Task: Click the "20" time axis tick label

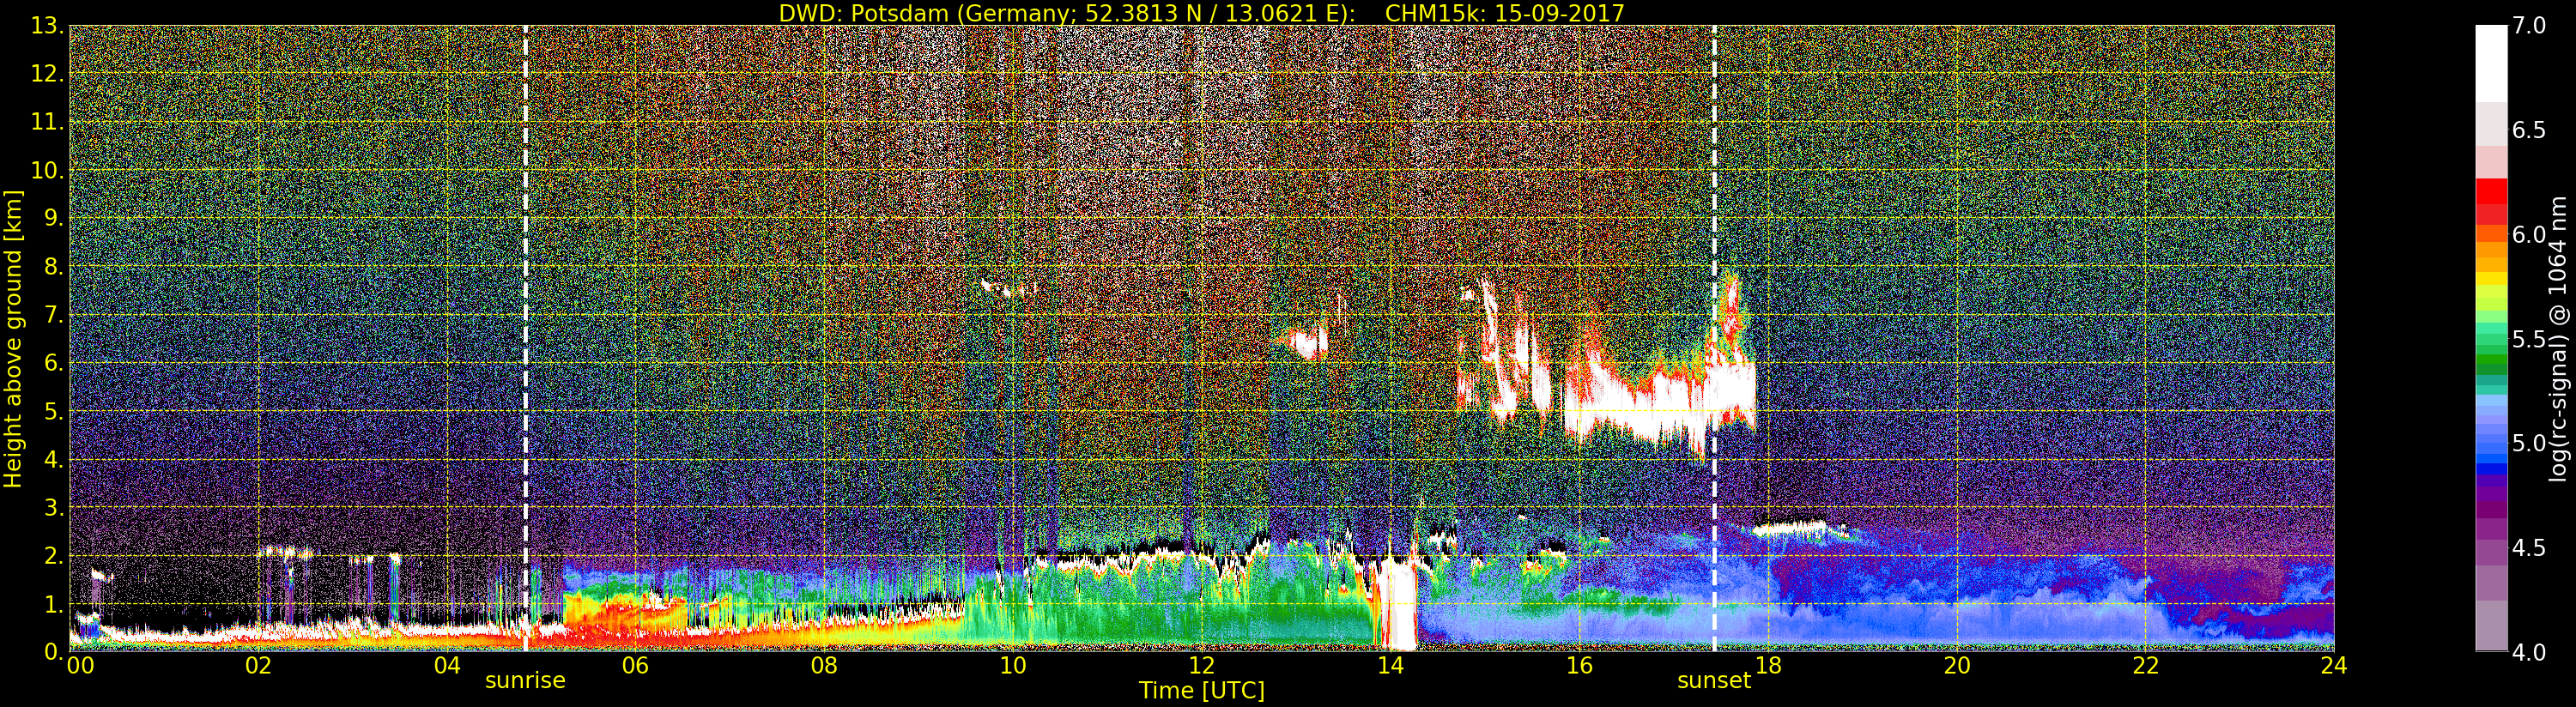Action: click(x=1957, y=666)
